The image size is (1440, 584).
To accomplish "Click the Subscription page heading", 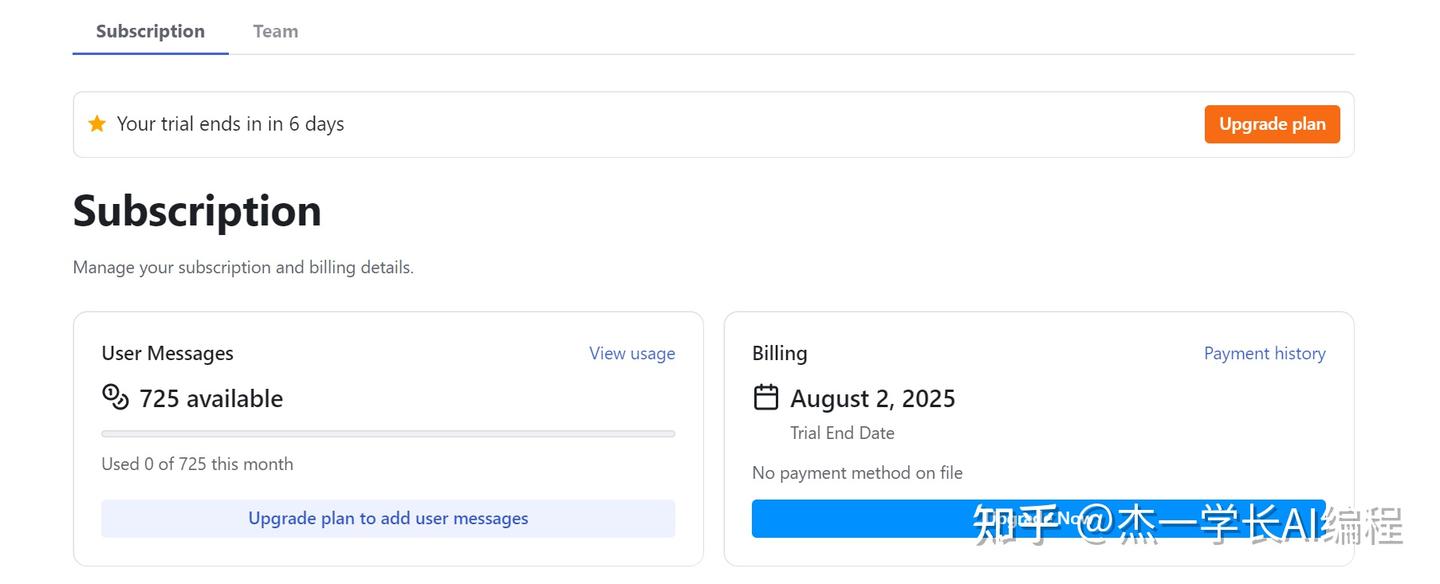I will click(196, 211).
